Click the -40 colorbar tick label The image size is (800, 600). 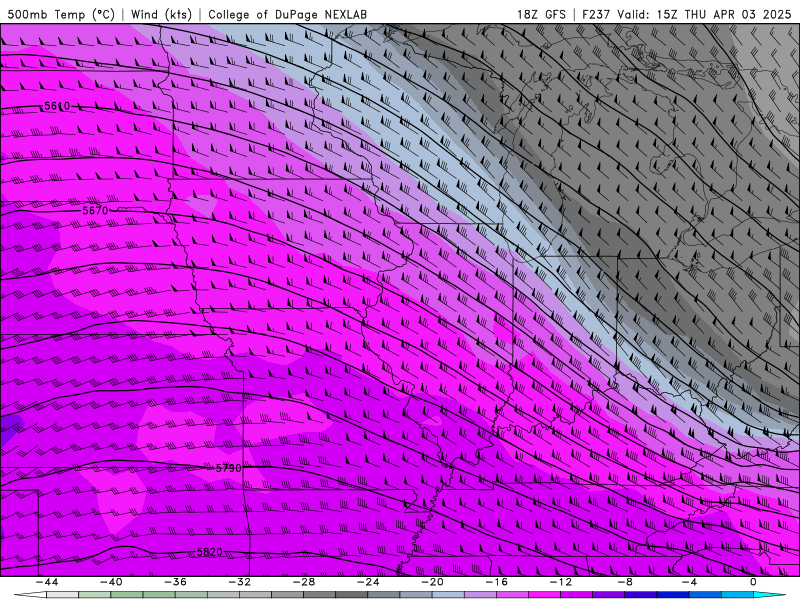pyautogui.click(x=111, y=582)
